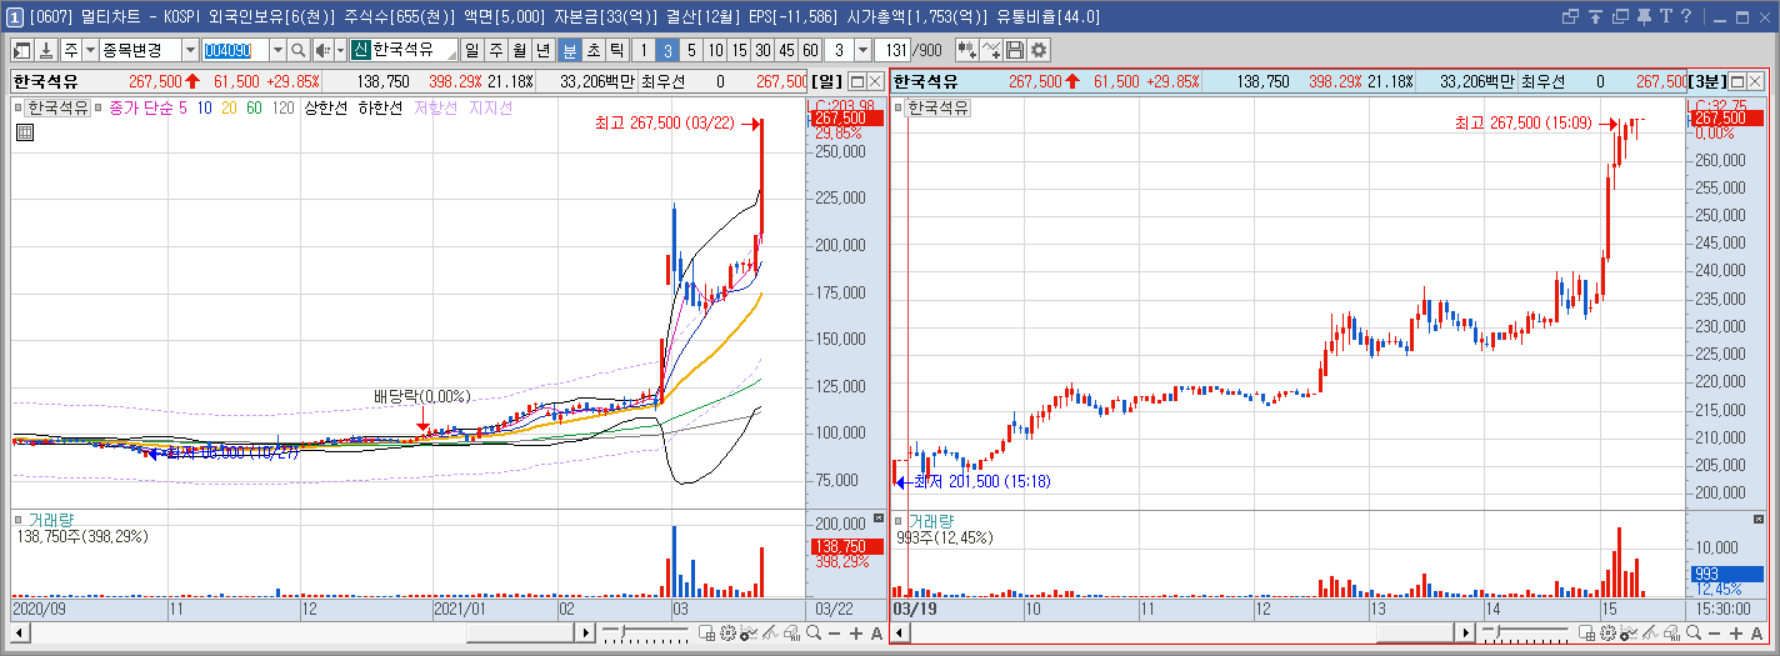
Task: Click the right chart horizontal scrollbar thumb
Action: [1414, 633]
